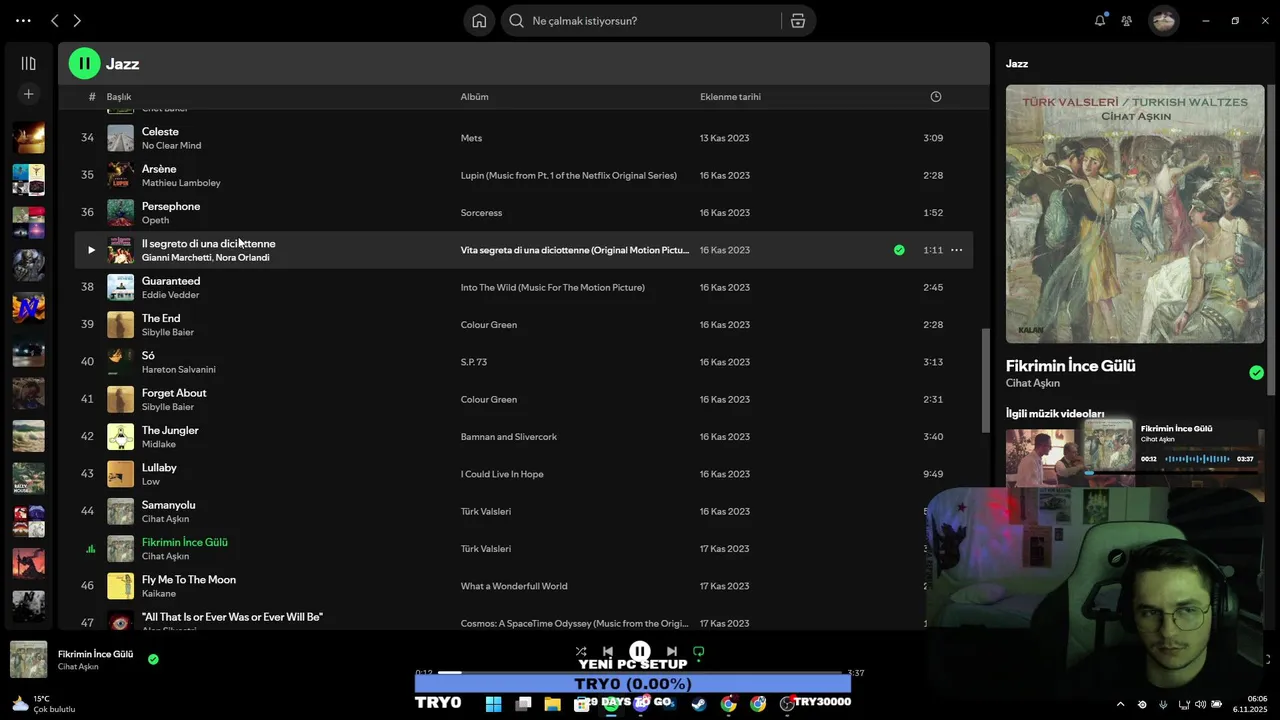The height and width of the screenshot is (720, 1280).
Task: Select track Persephone by Opeth
Action: (x=523, y=213)
